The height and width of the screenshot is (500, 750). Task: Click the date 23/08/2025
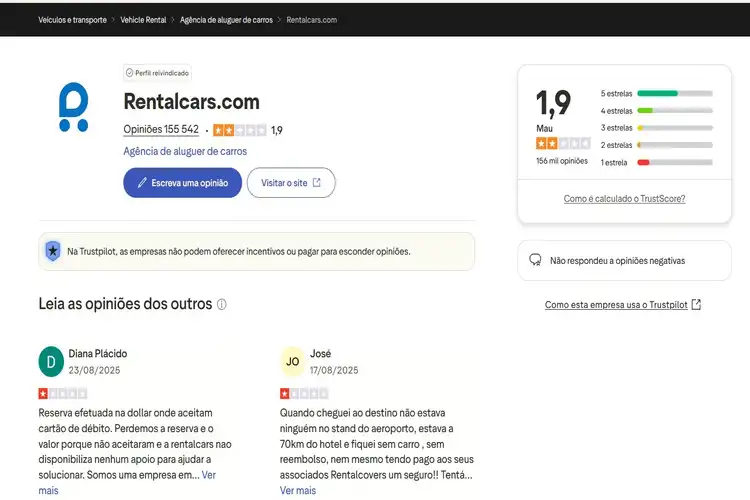coord(94,370)
